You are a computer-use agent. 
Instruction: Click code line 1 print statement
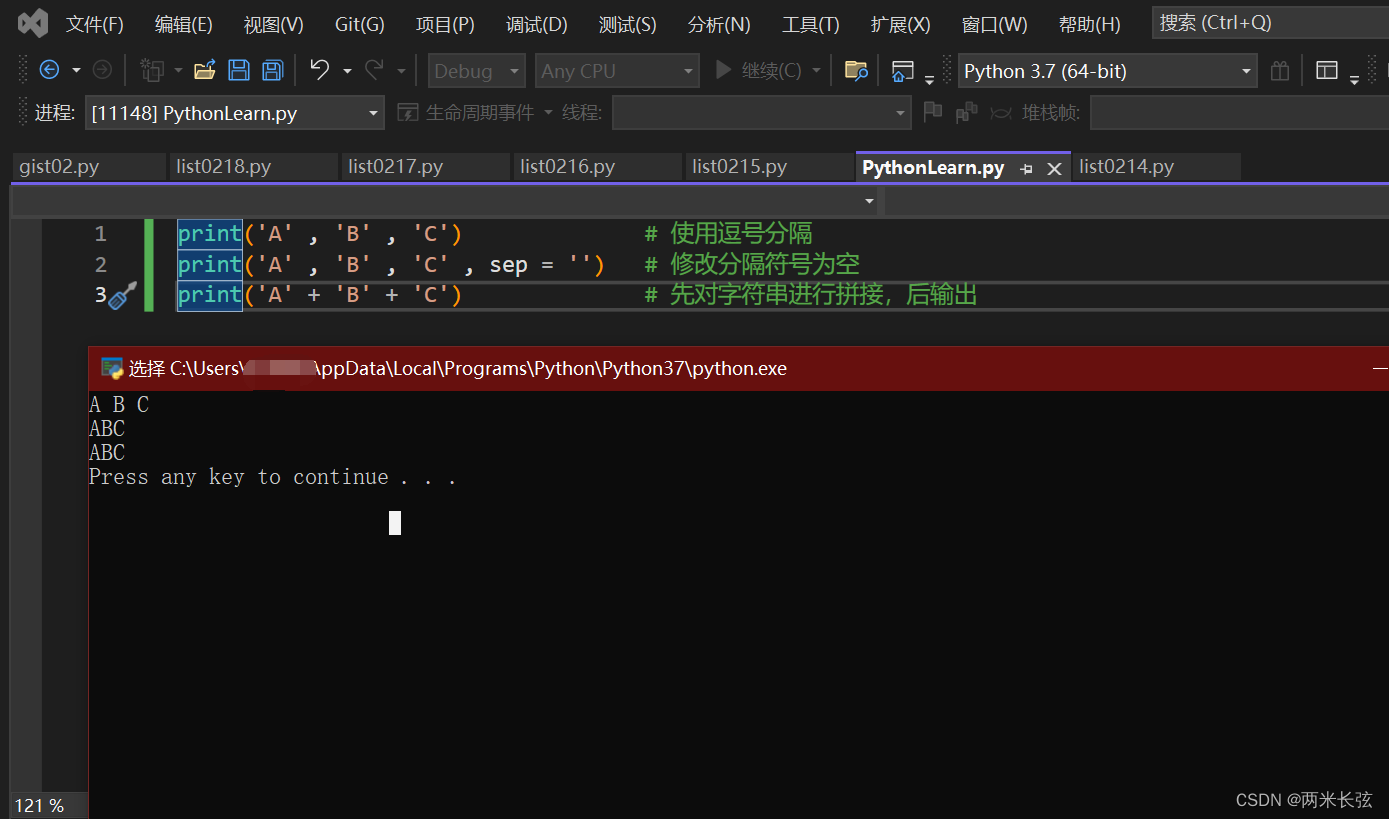click(320, 234)
